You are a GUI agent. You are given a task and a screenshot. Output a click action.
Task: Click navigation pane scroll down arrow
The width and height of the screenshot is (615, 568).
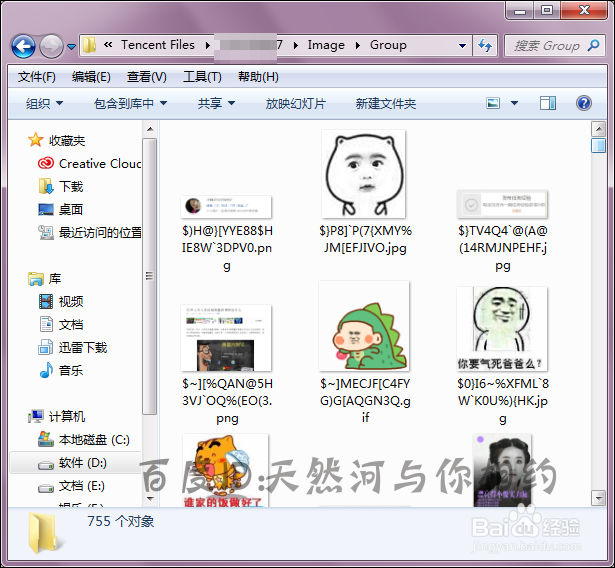(150, 499)
